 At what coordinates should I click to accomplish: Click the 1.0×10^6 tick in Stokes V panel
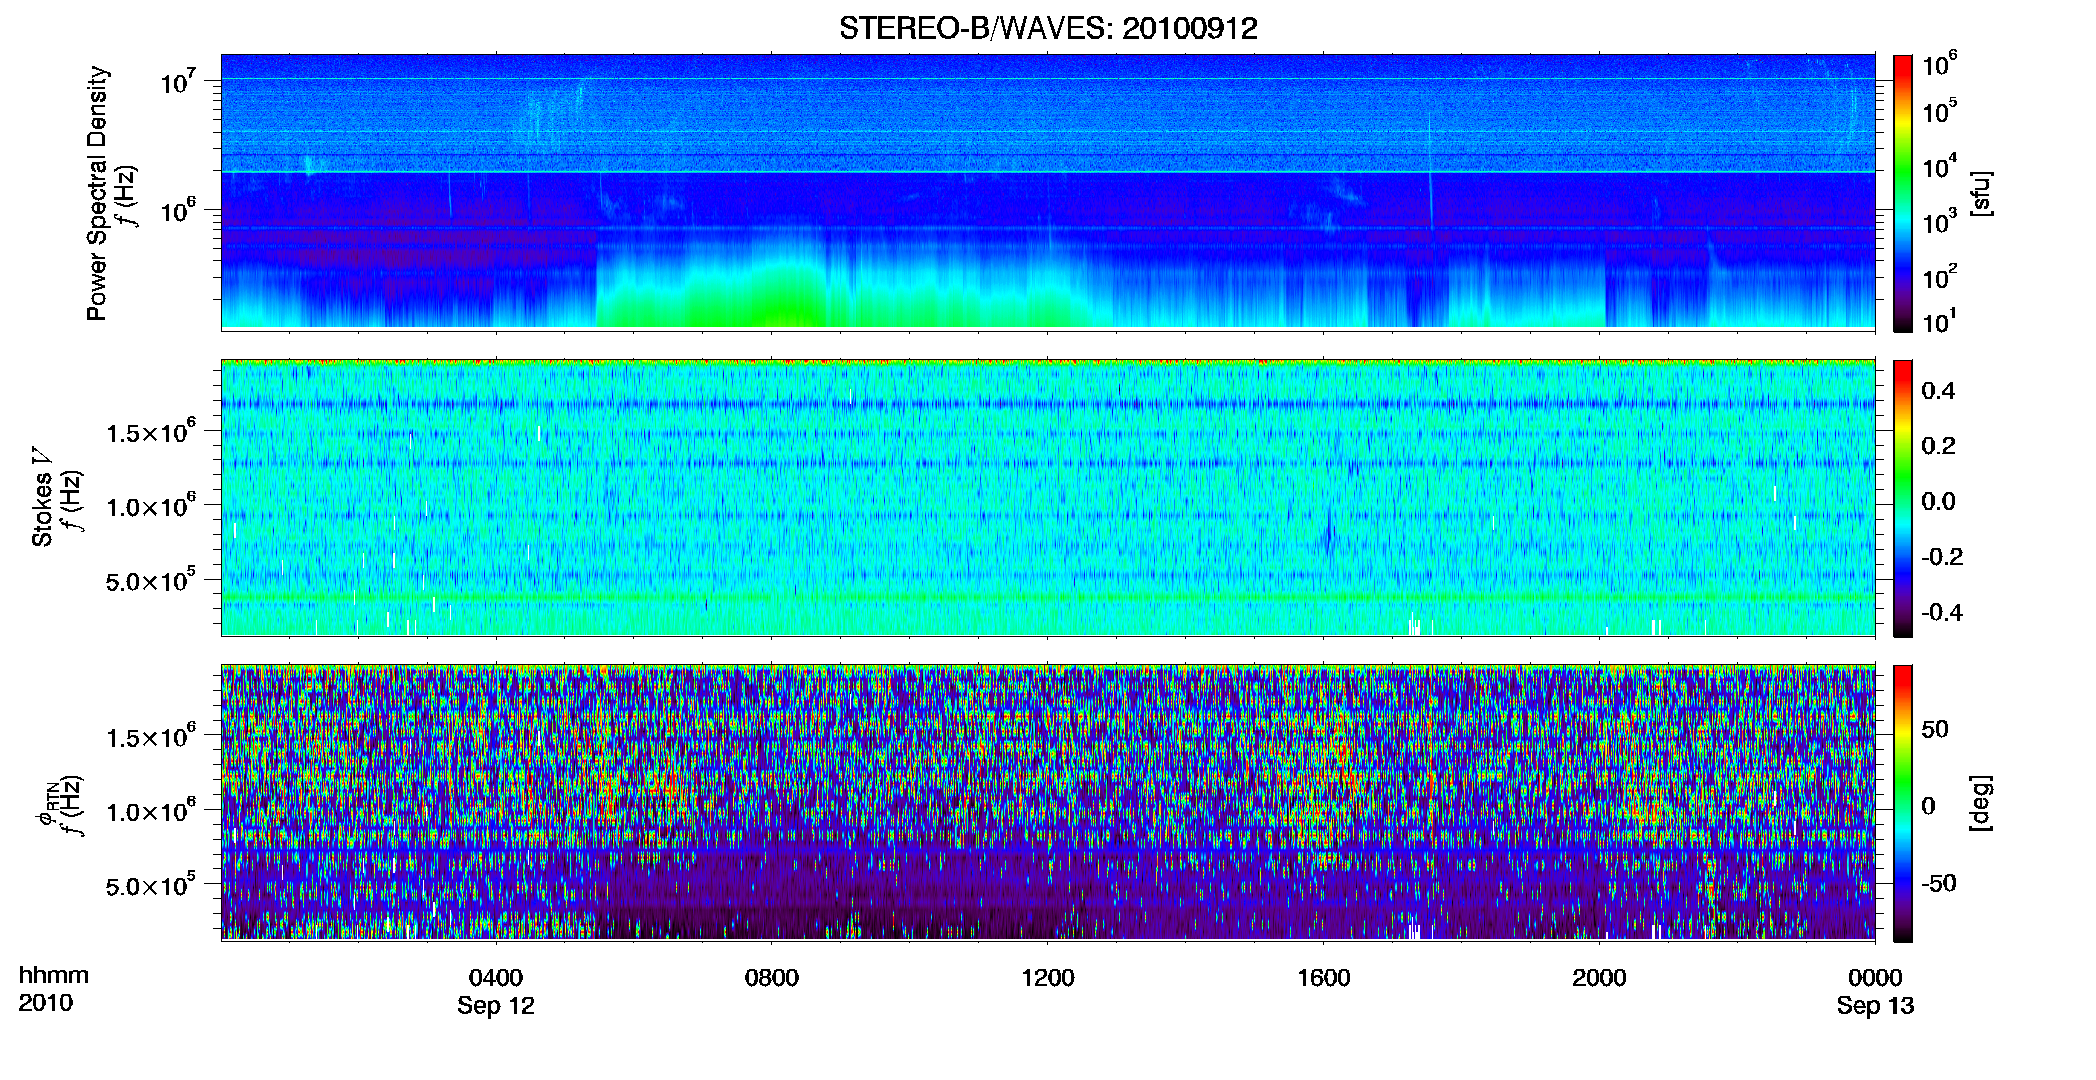pyautogui.click(x=150, y=507)
